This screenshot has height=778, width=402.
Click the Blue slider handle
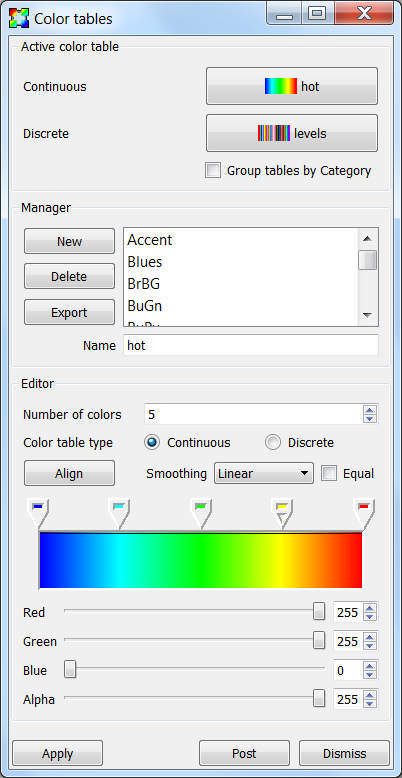tap(70, 670)
